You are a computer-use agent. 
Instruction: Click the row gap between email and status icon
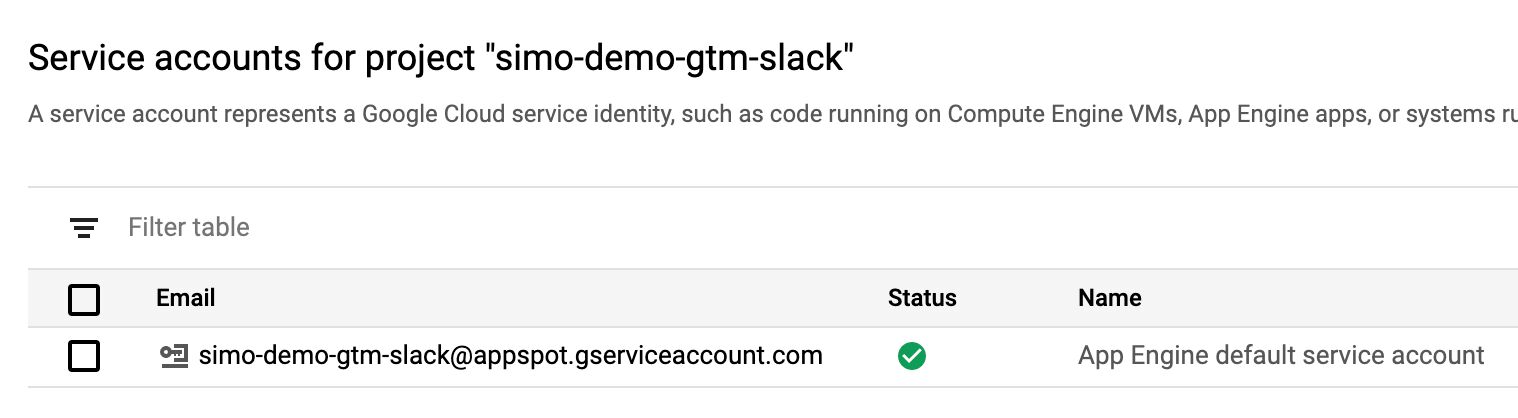click(860, 356)
